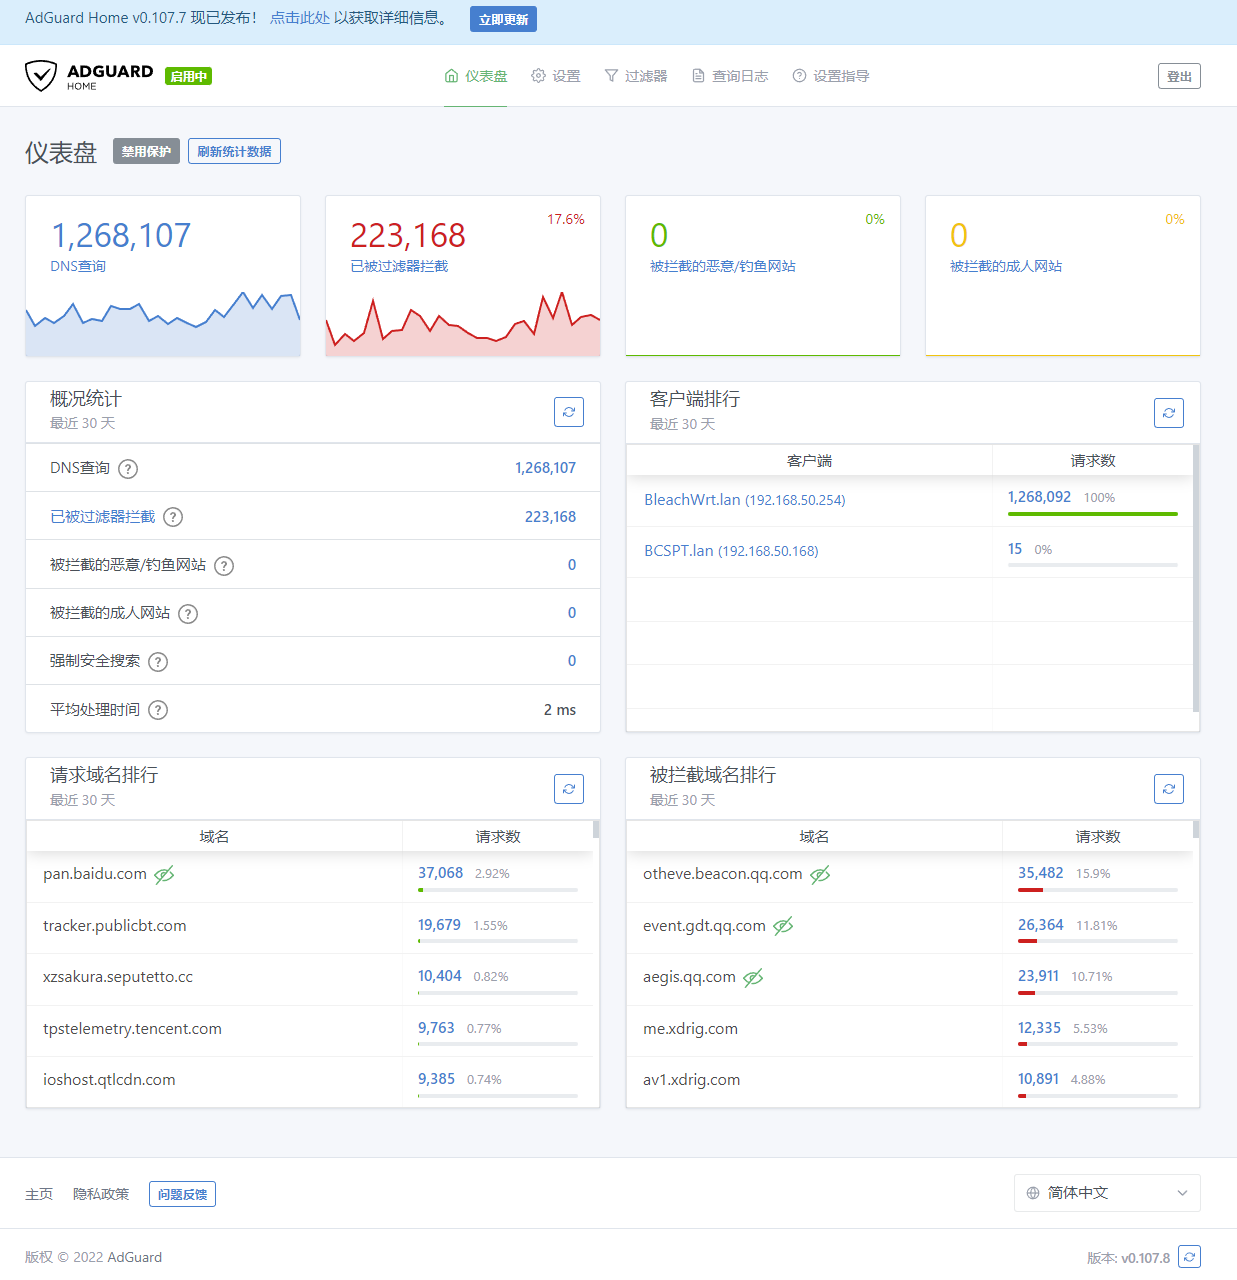Click the globe icon in language selector
Viewport: 1237px width, 1280px height.
tap(1033, 1193)
